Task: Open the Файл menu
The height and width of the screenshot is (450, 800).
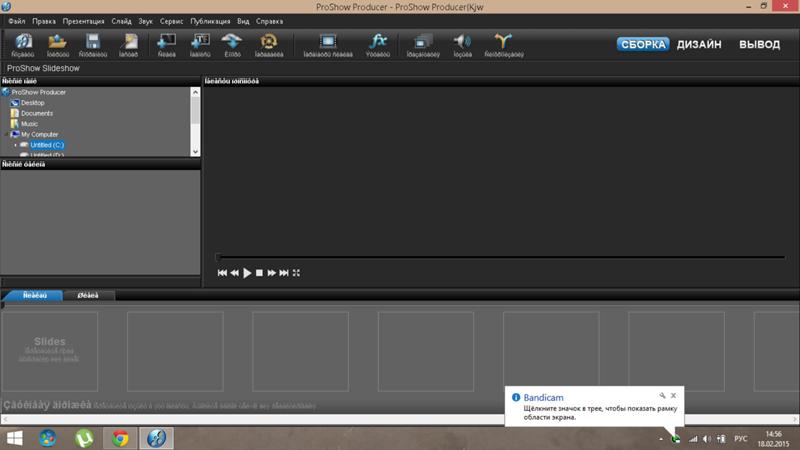Action: click(17, 21)
